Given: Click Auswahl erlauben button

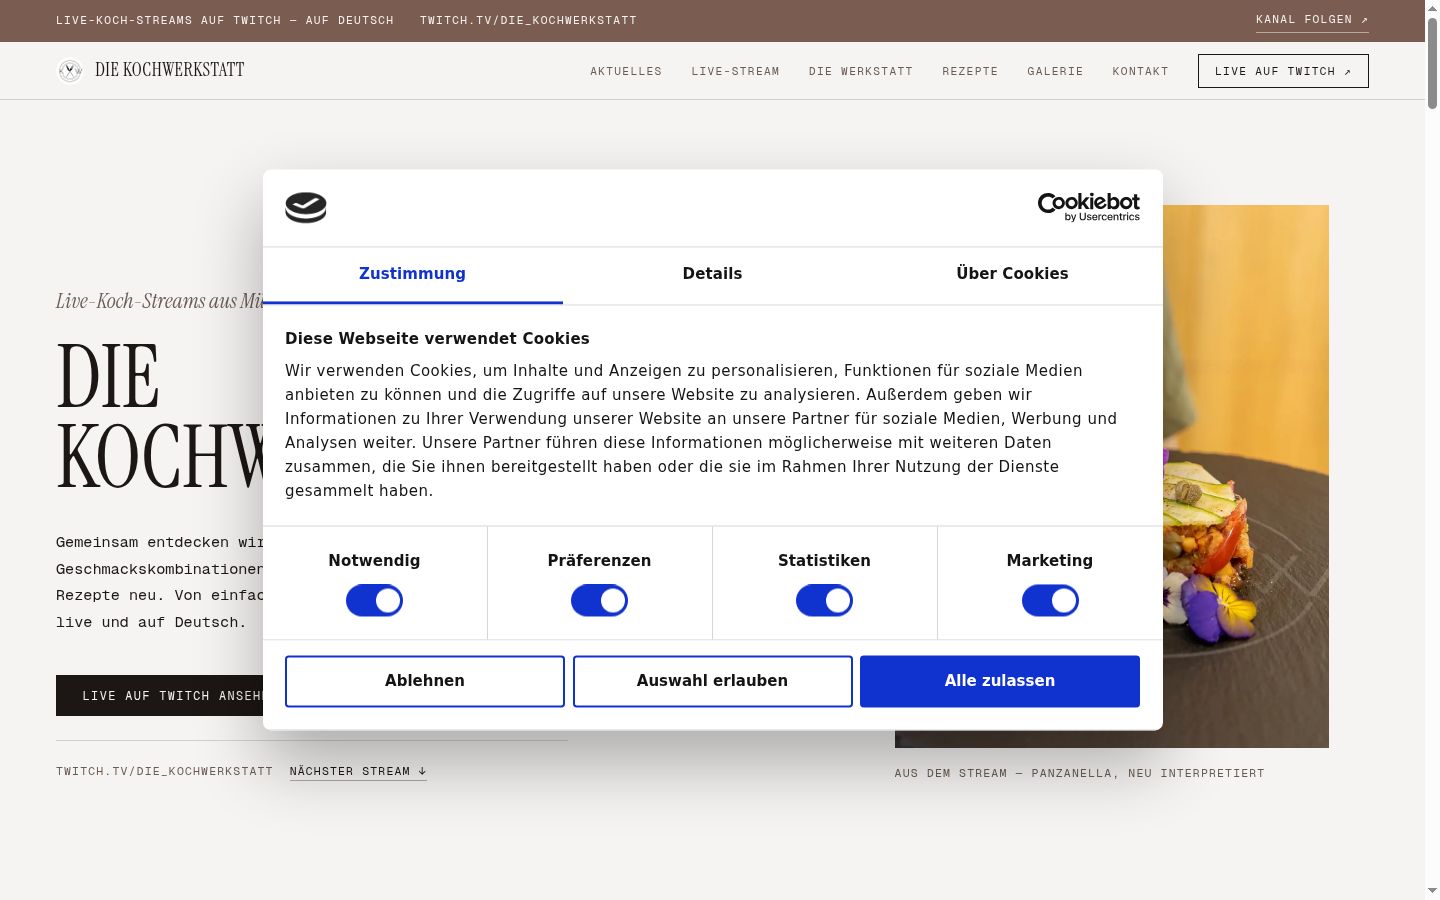Looking at the screenshot, I should [x=712, y=681].
